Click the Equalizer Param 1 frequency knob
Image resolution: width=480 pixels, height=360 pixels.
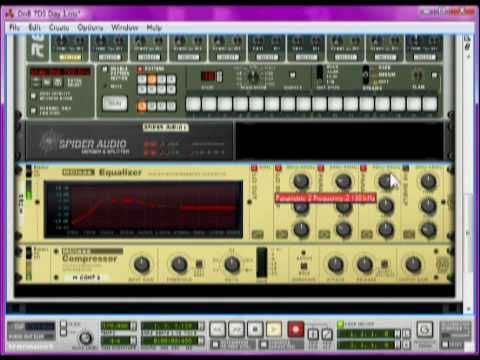click(x=343, y=181)
